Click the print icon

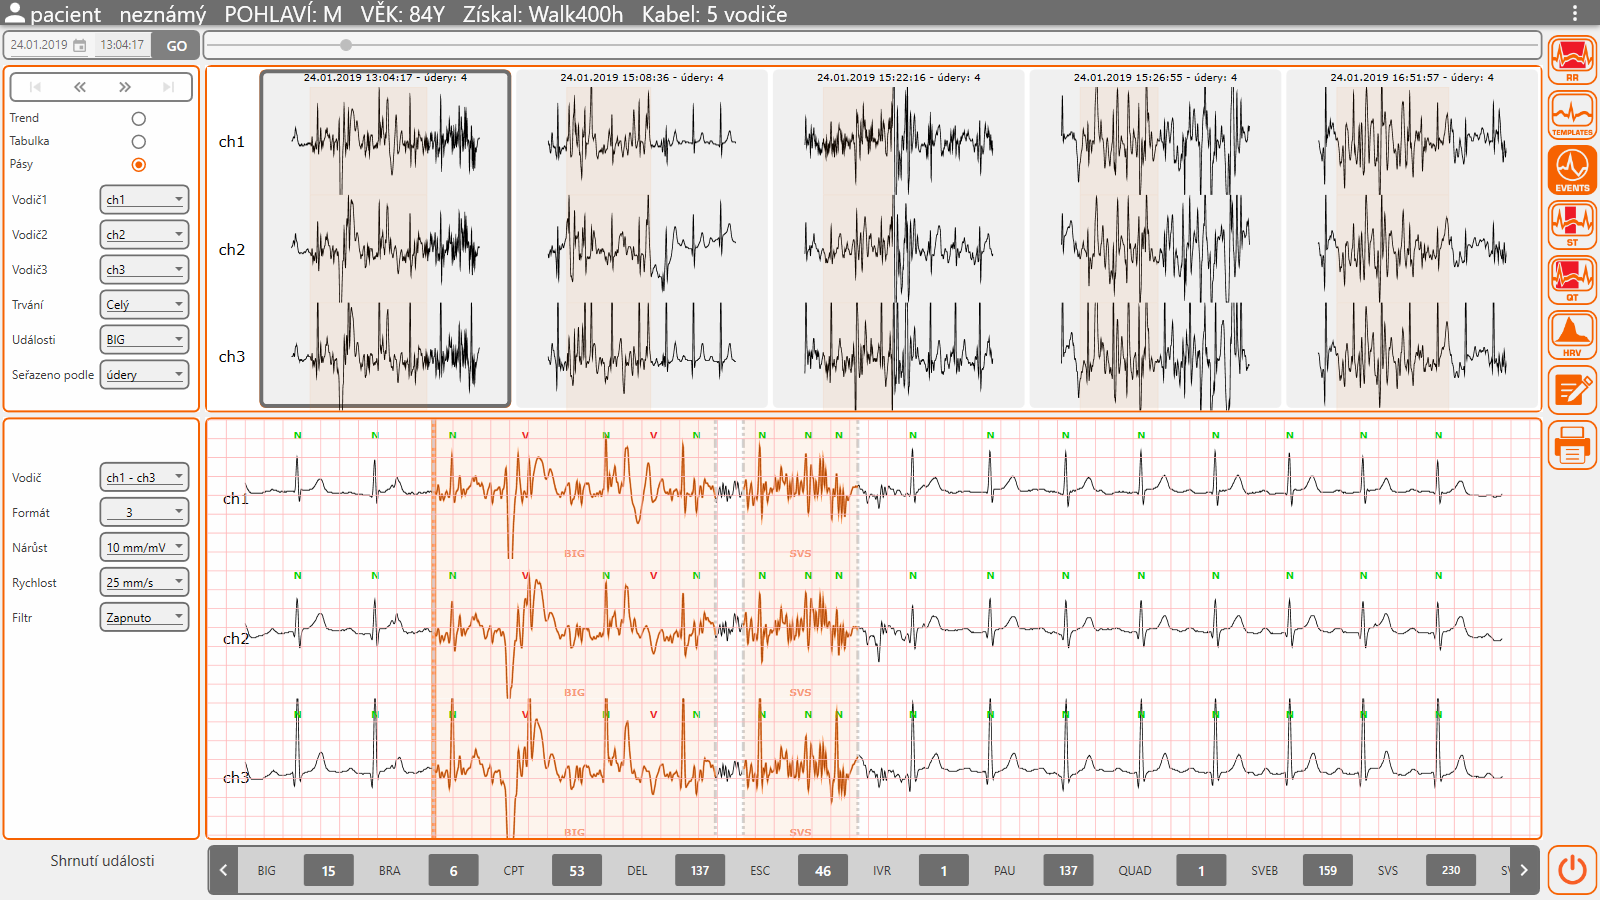(x=1572, y=445)
